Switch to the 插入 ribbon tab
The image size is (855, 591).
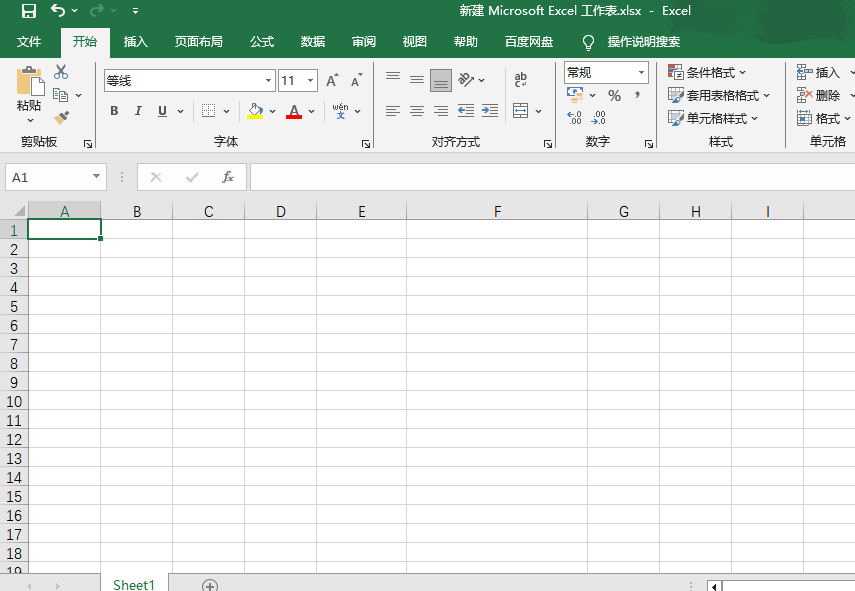[x=136, y=42]
